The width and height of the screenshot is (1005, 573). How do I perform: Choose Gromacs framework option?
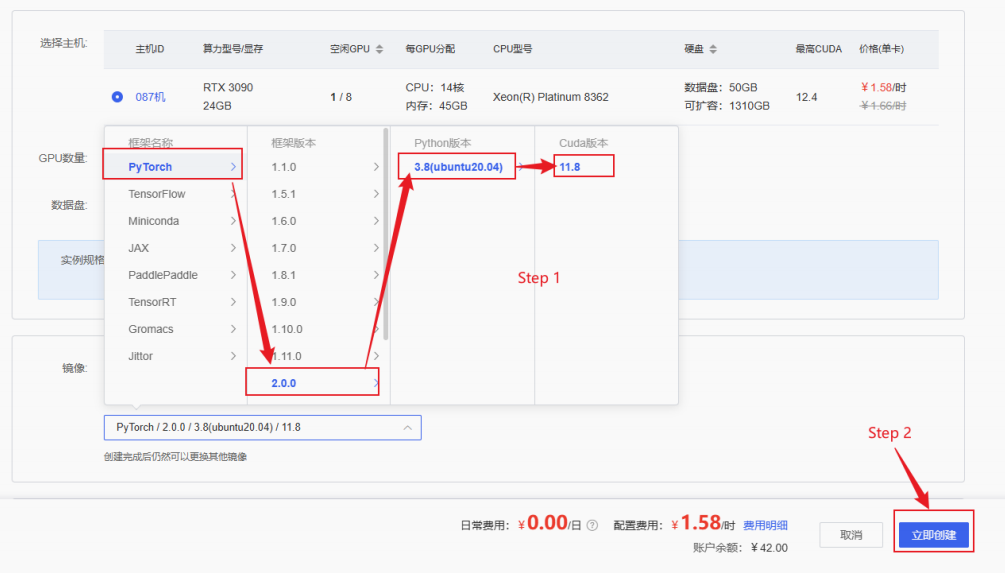[x=174, y=328]
